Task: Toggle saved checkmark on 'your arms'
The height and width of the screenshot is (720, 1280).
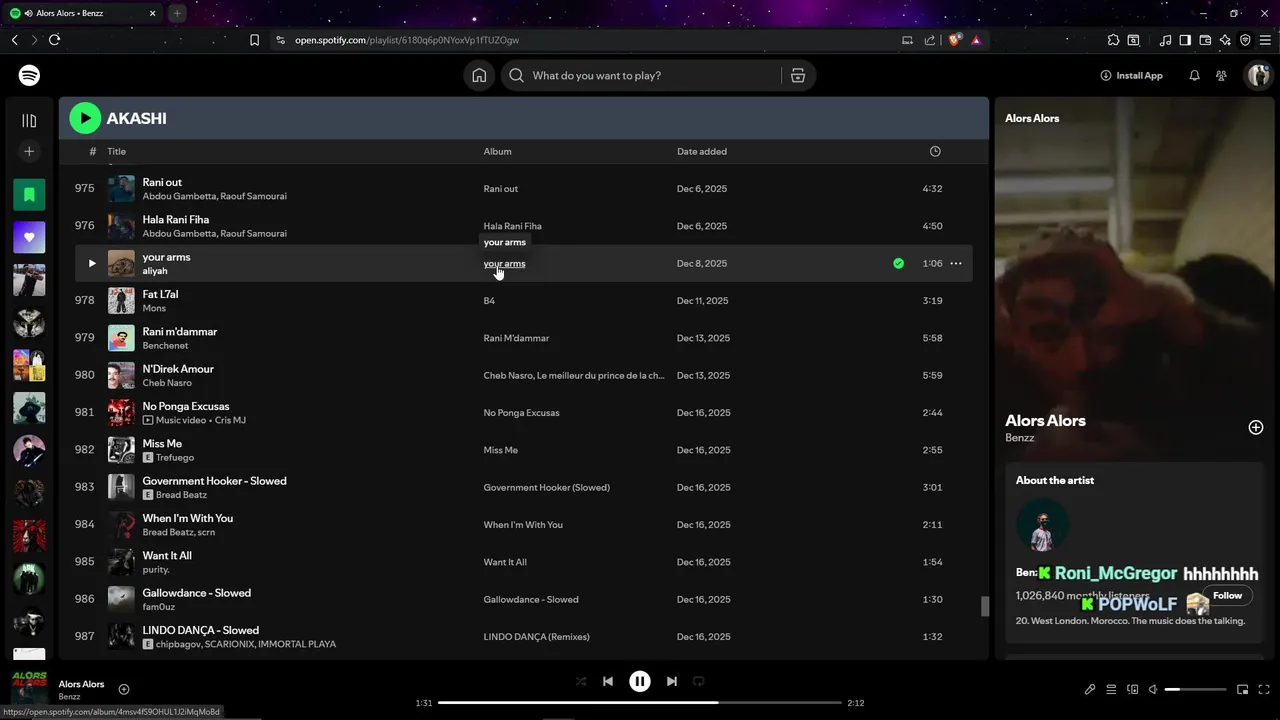Action: point(898,263)
